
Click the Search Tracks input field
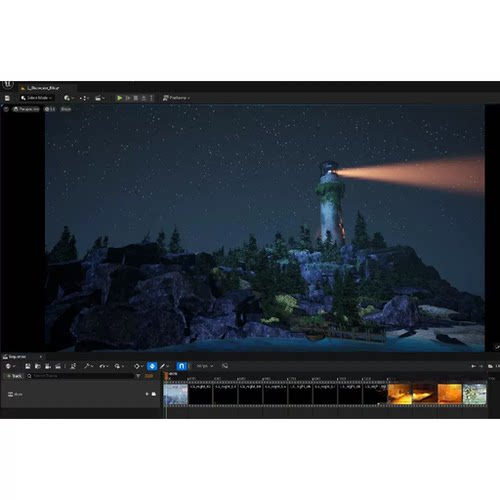(80, 376)
